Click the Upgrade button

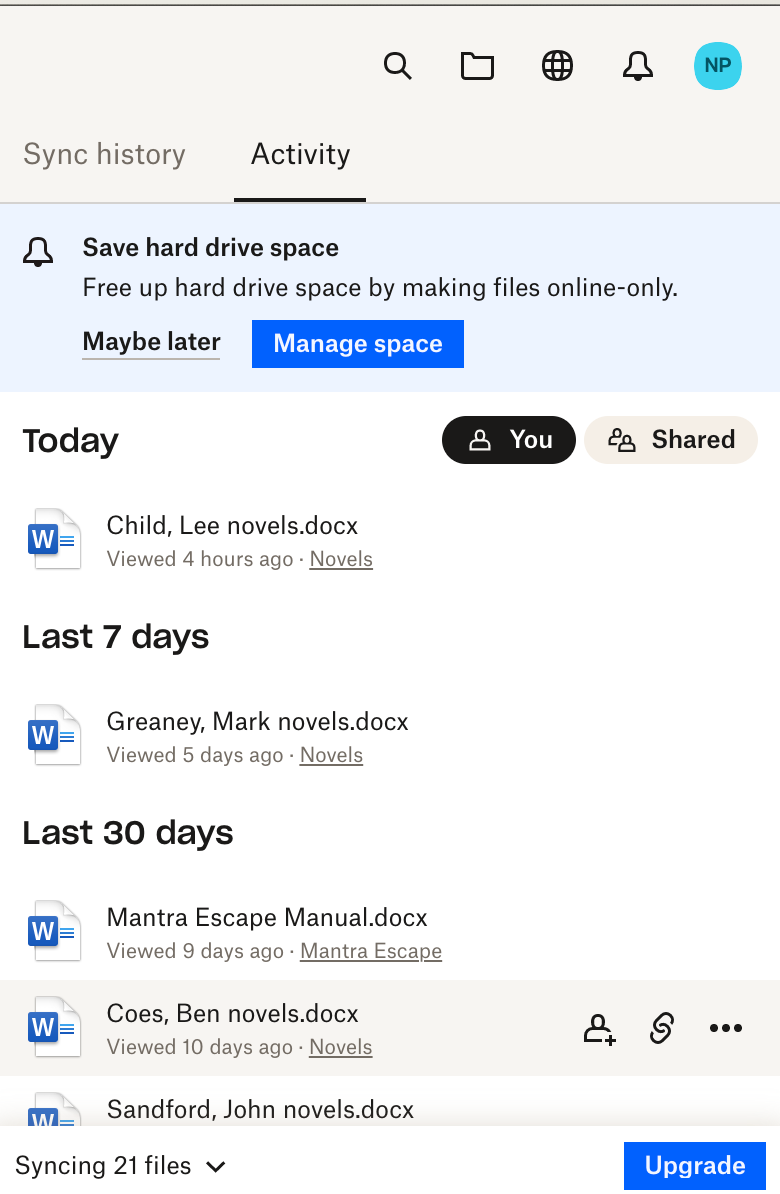[695, 1166]
